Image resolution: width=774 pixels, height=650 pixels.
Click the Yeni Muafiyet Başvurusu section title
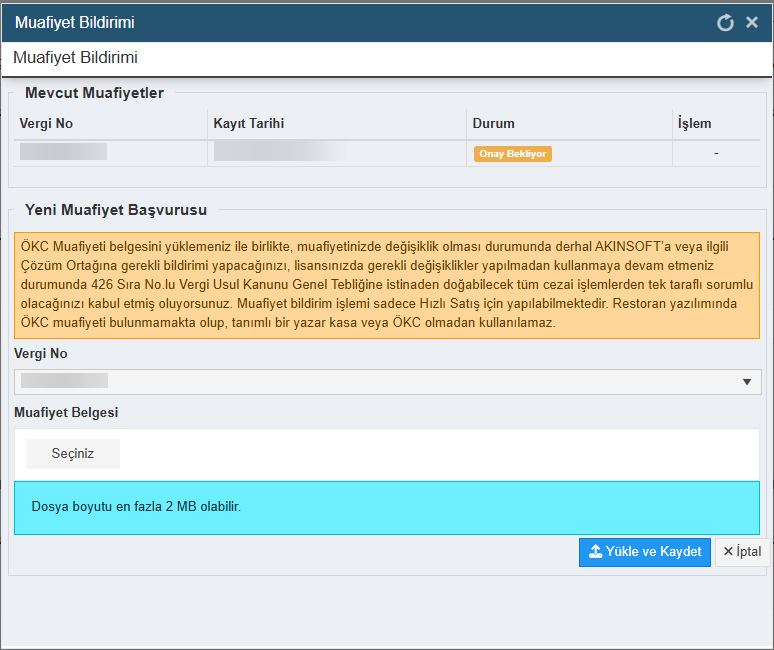pos(116,210)
